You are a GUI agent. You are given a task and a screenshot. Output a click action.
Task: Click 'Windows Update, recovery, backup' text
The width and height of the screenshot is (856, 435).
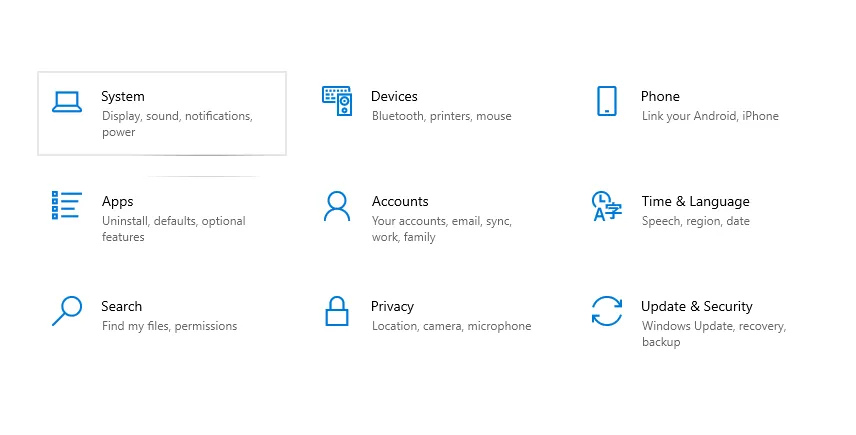tap(714, 333)
